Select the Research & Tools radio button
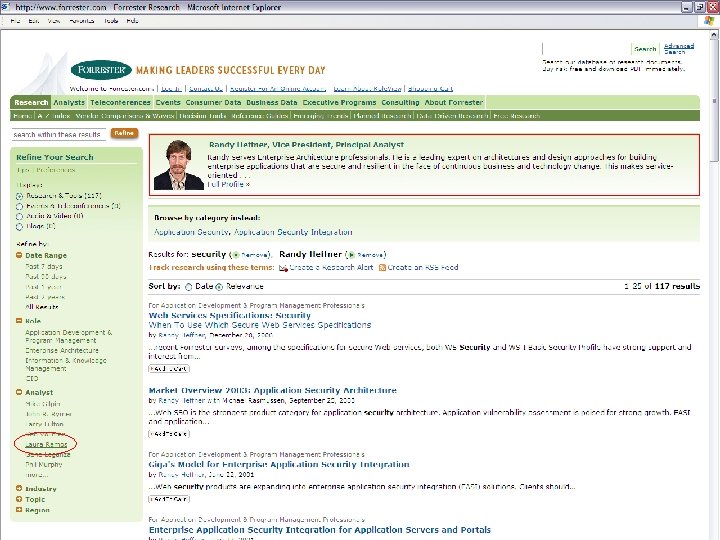The height and width of the screenshot is (540, 720). [19, 196]
